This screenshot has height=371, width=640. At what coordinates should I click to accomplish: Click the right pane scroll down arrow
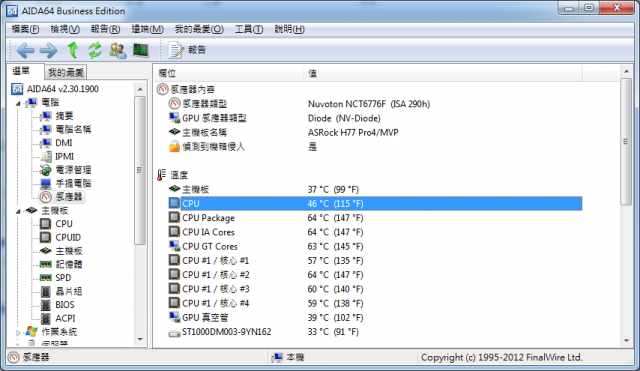tap(626, 340)
